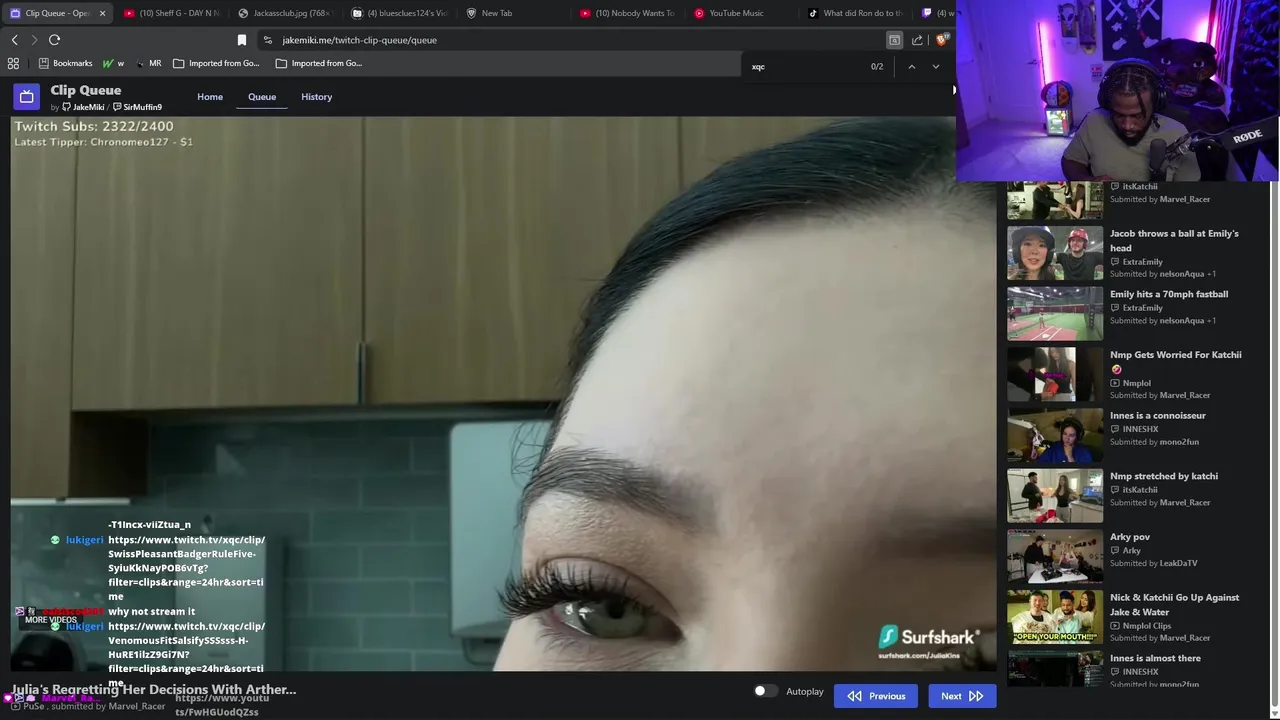1280x720 pixels.
Task: Click the find-in-page field containing xqc
Action: click(805, 67)
